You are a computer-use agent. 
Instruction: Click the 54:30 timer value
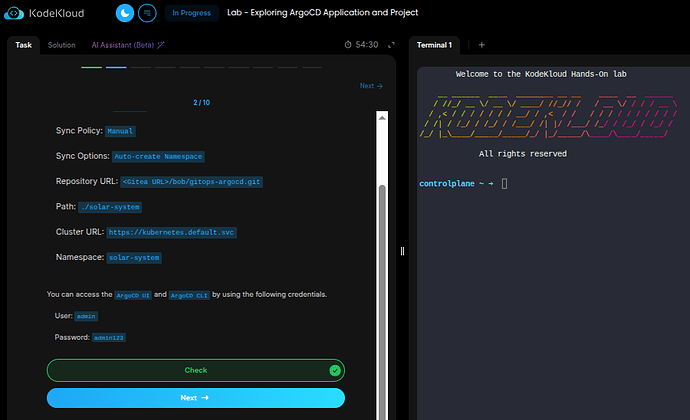tap(367, 45)
